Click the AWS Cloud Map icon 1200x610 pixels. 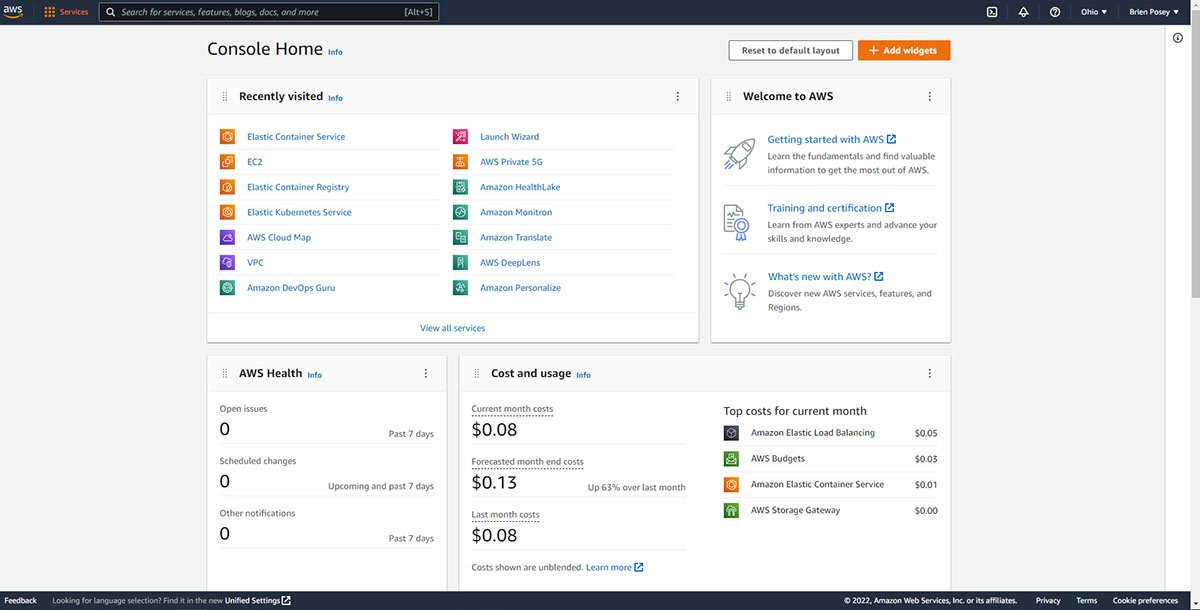pos(227,238)
